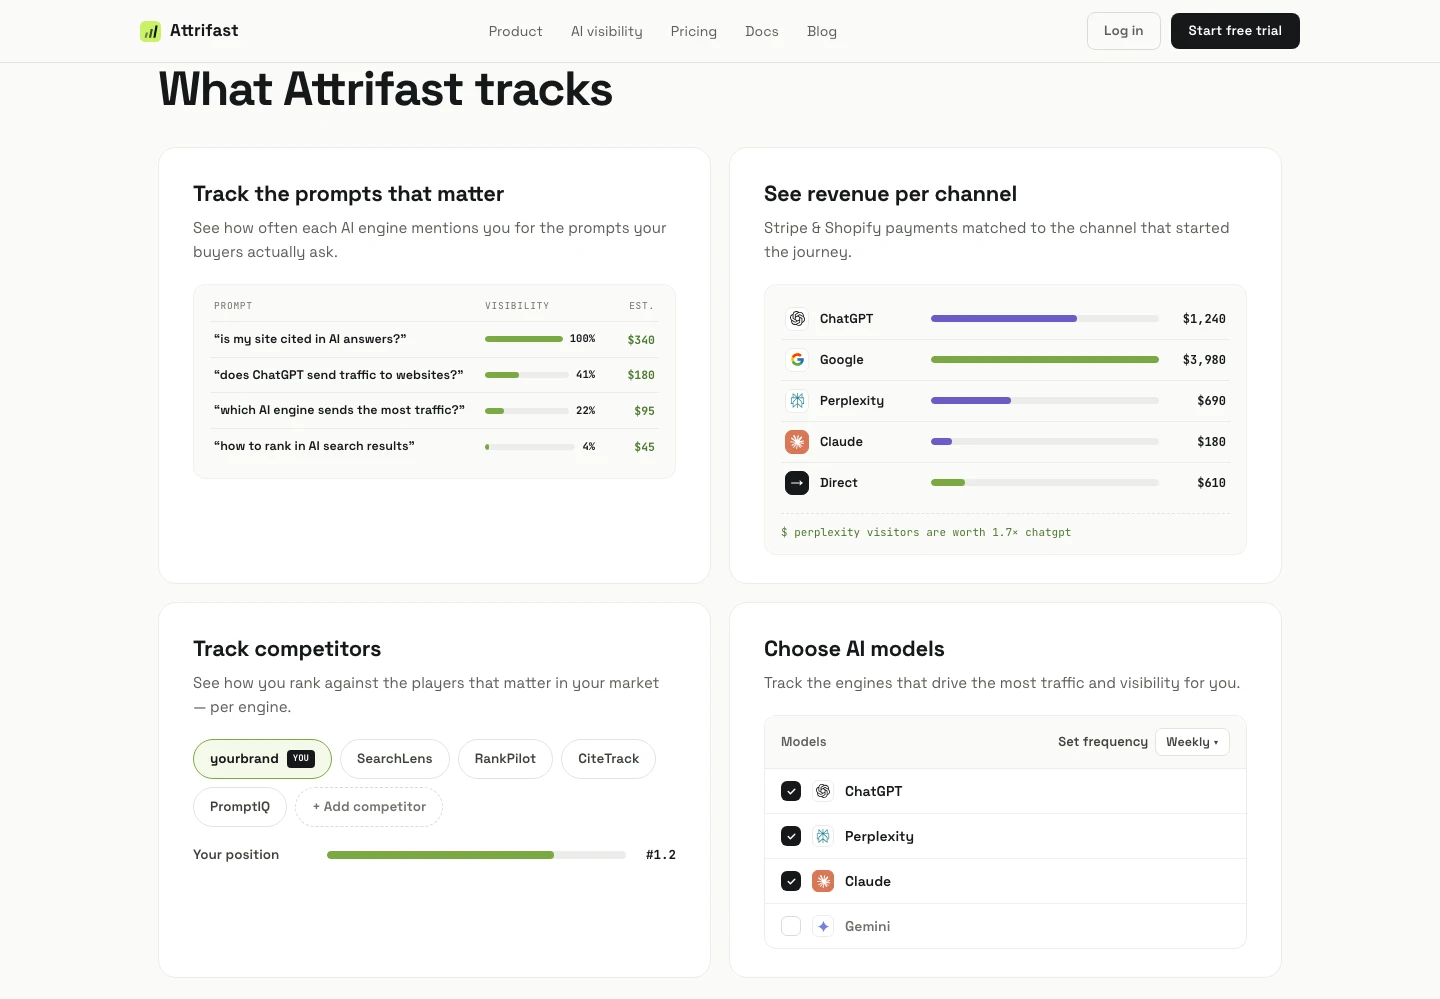The image size is (1440, 999).
Task: Click the Direct arrow icon
Action: pyautogui.click(x=797, y=482)
